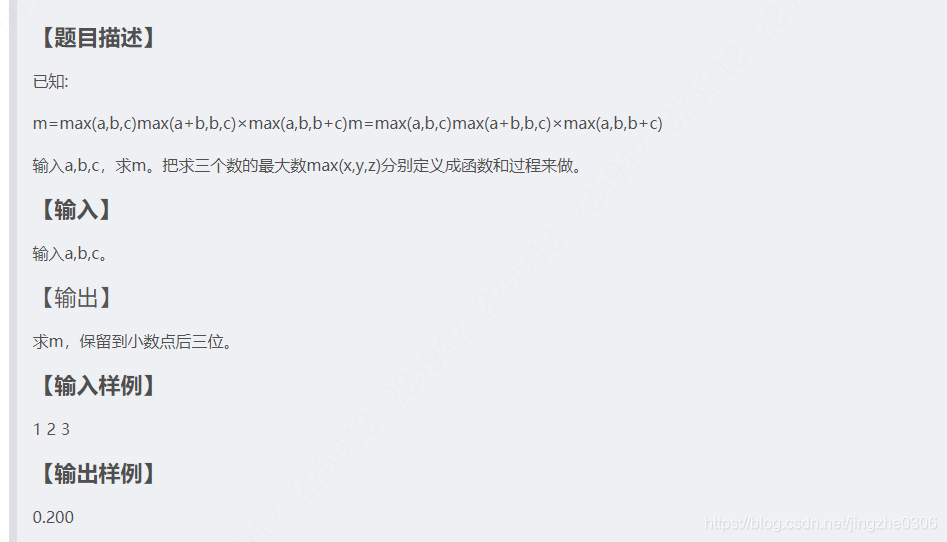Click the 【输出样例】 heading

click(x=97, y=474)
